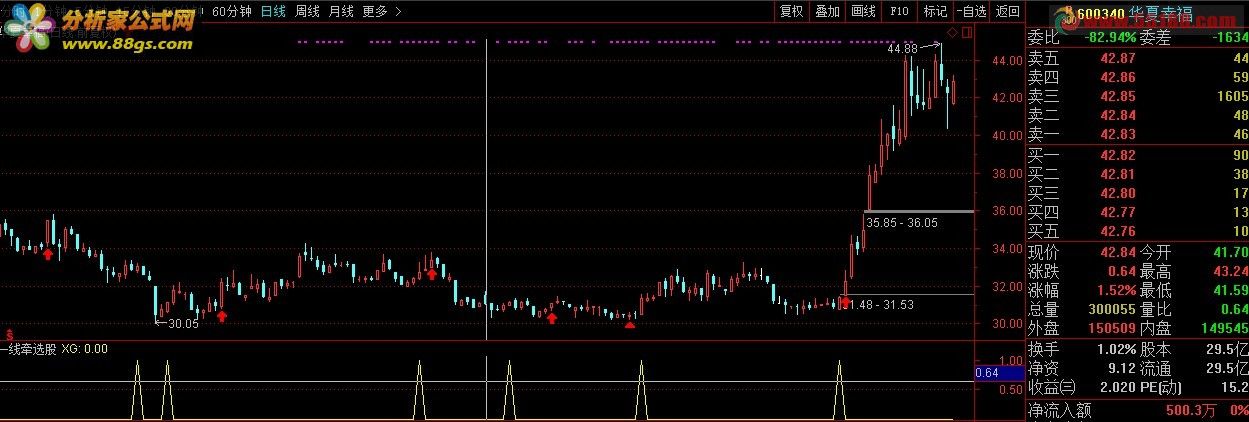Screen dimensions: 1249x422
Task: Click the small diamond icon above the price axis
Action: 952,34
